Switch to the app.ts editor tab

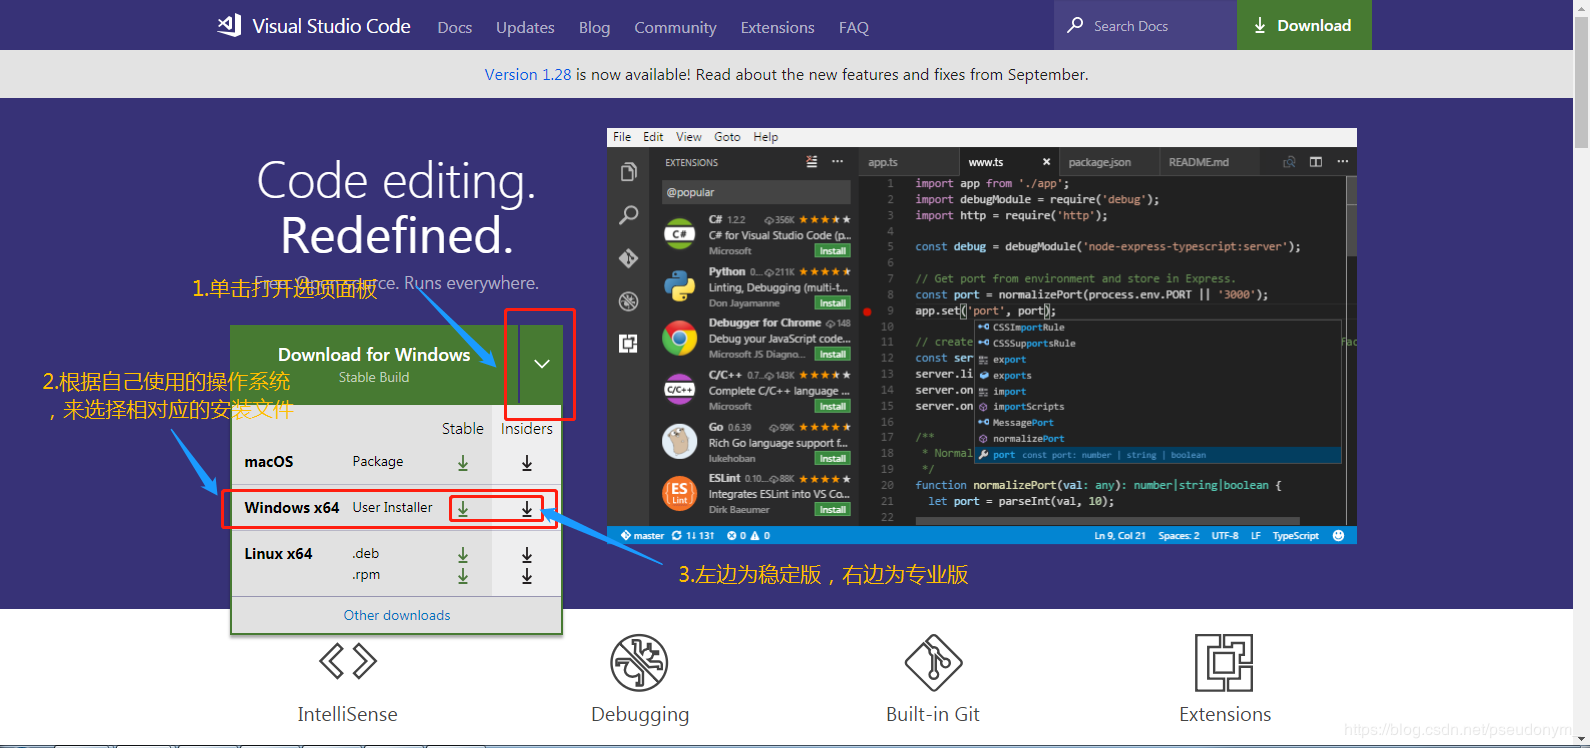click(908, 162)
